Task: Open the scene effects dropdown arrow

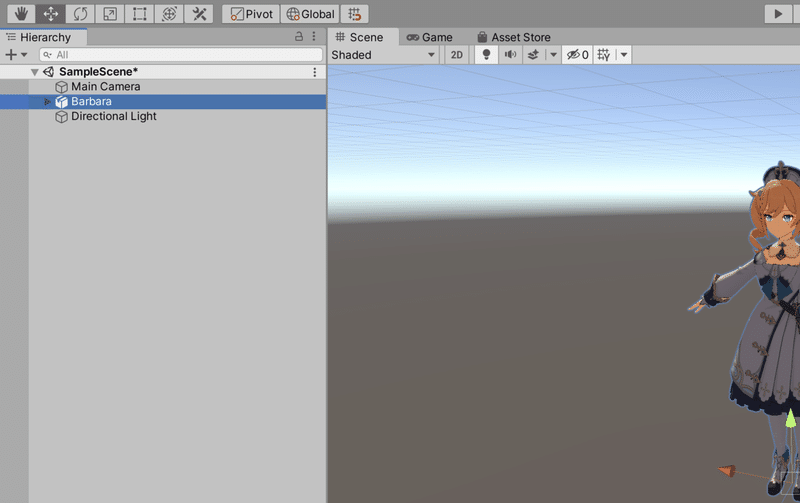Action: click(x=553, y=55)
